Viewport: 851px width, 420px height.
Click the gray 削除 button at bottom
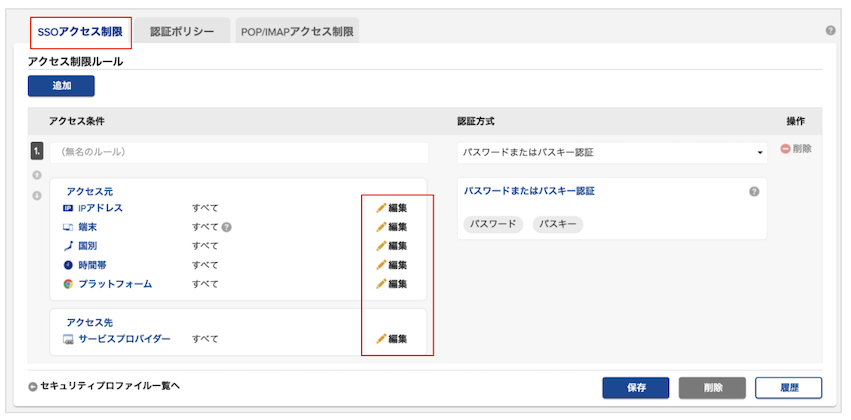click(x=713, y=388)
